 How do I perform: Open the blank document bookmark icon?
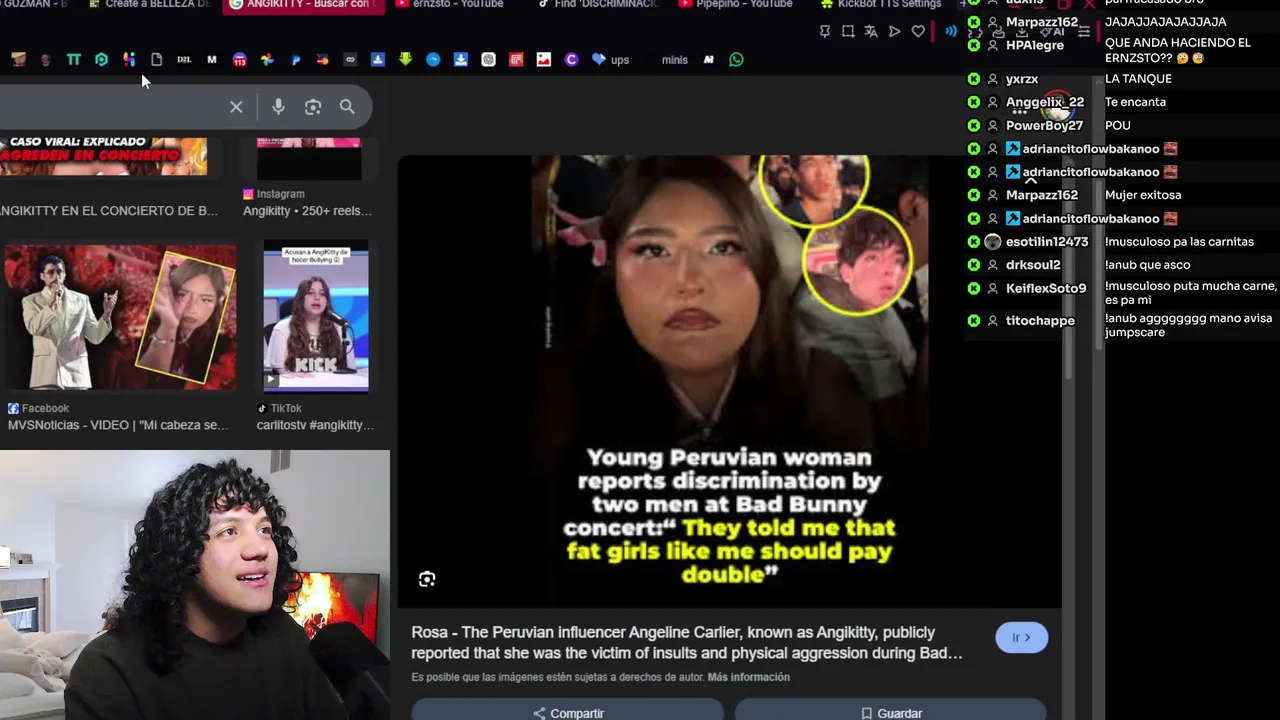pyautogui.click(x=156, y=60)
